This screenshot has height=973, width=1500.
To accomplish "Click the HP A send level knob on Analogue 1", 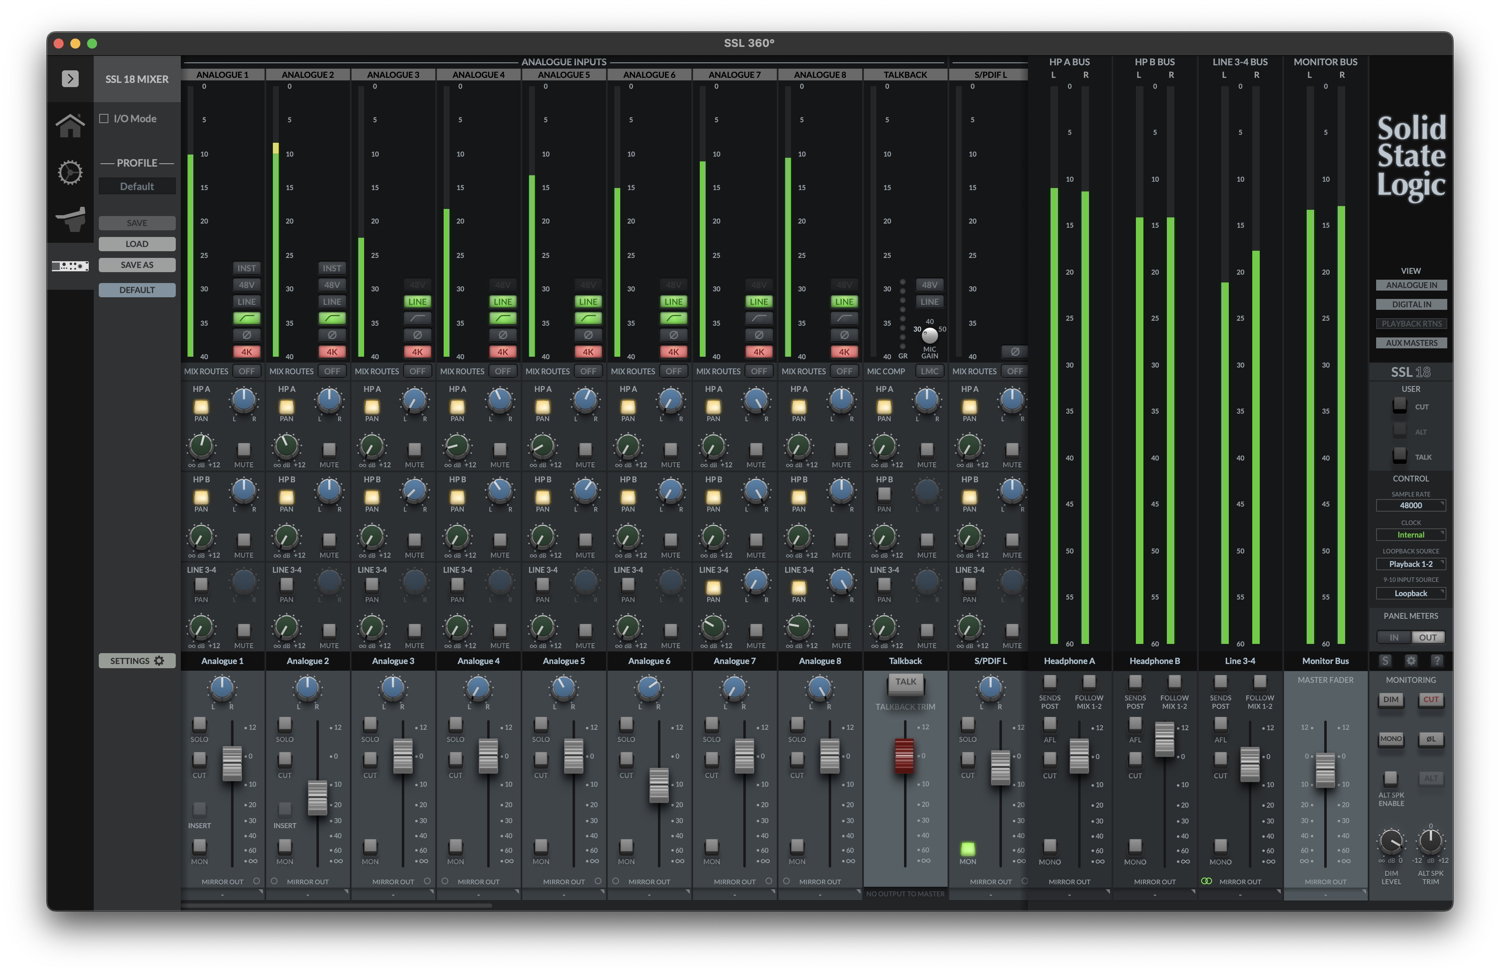I will (201, 447).
